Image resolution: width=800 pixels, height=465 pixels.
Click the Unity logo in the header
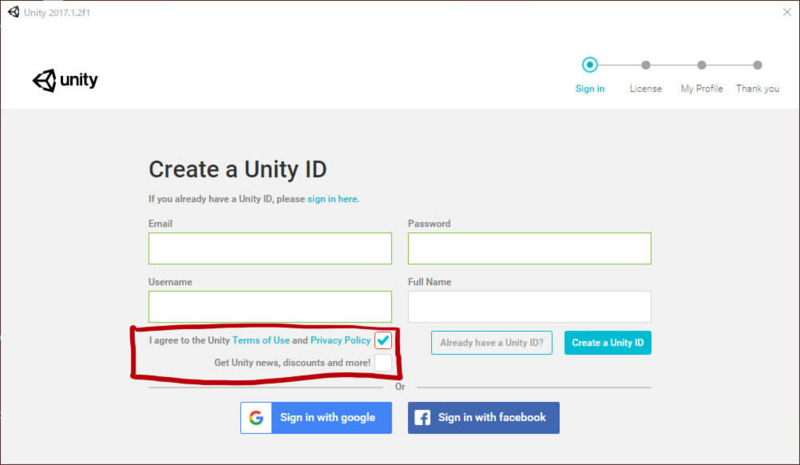coord(65,80)
